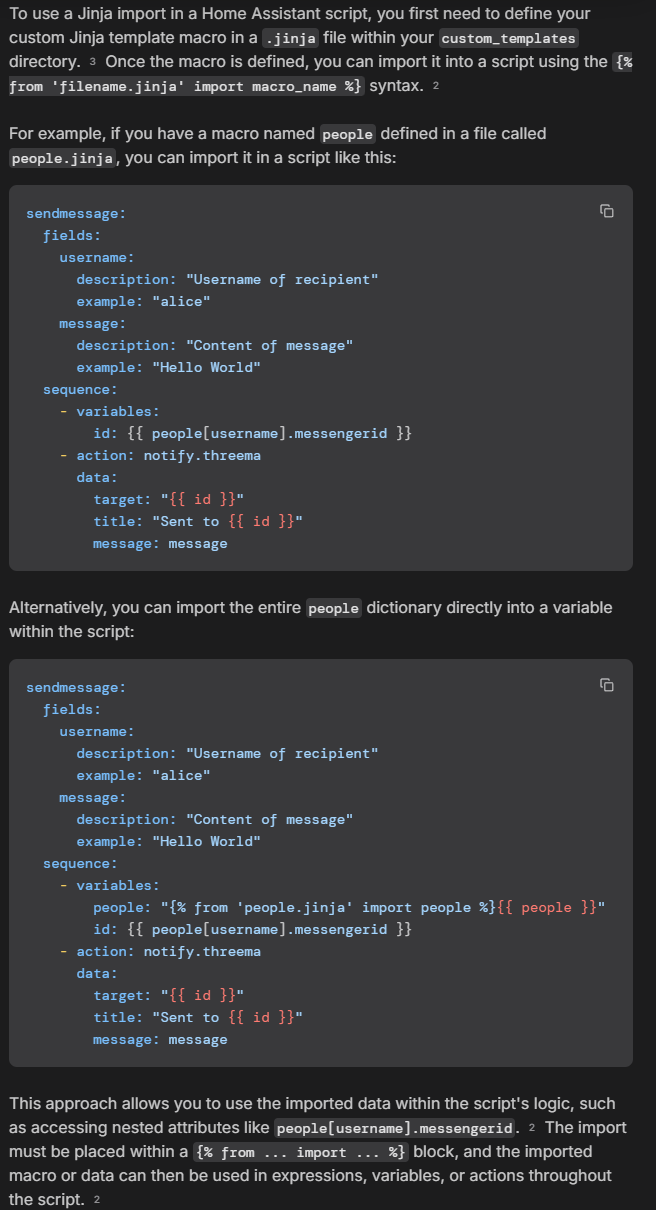Image resolution: width=656 pixels, height=1210 pixels.
Task: Open citation 2 following the messengerid inline code
Action: click(532, 1129)
